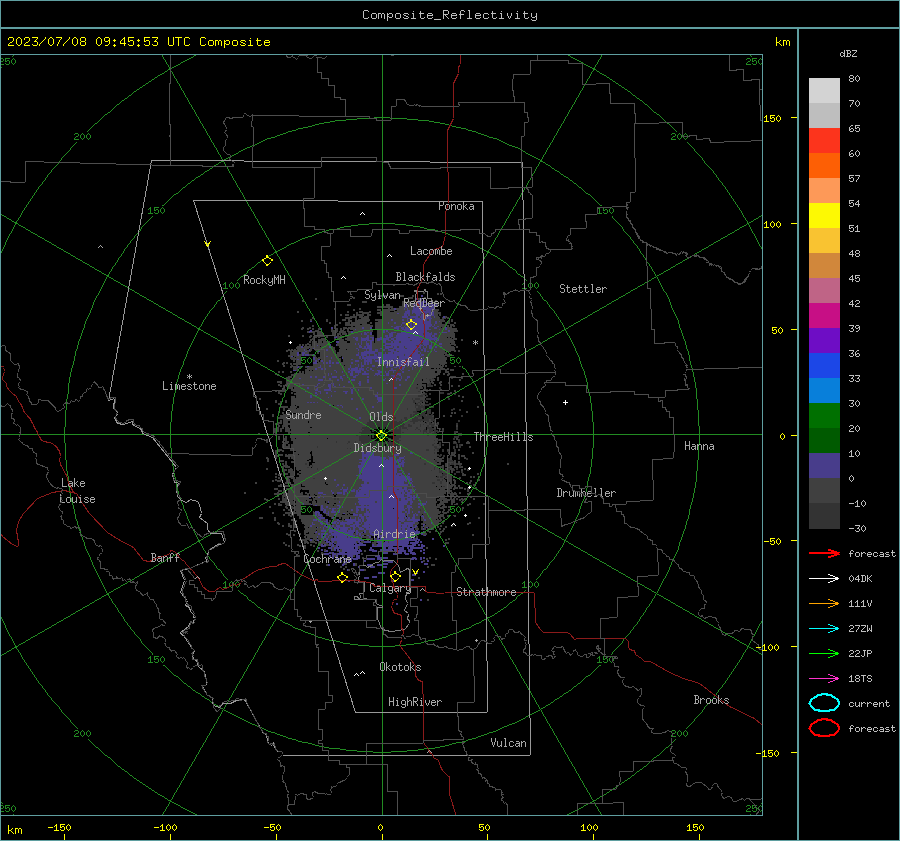This screenshot has width=900, height=841.
Task: Pick the magenta 42–39 dBZ swatch
Action: point(824,316)
